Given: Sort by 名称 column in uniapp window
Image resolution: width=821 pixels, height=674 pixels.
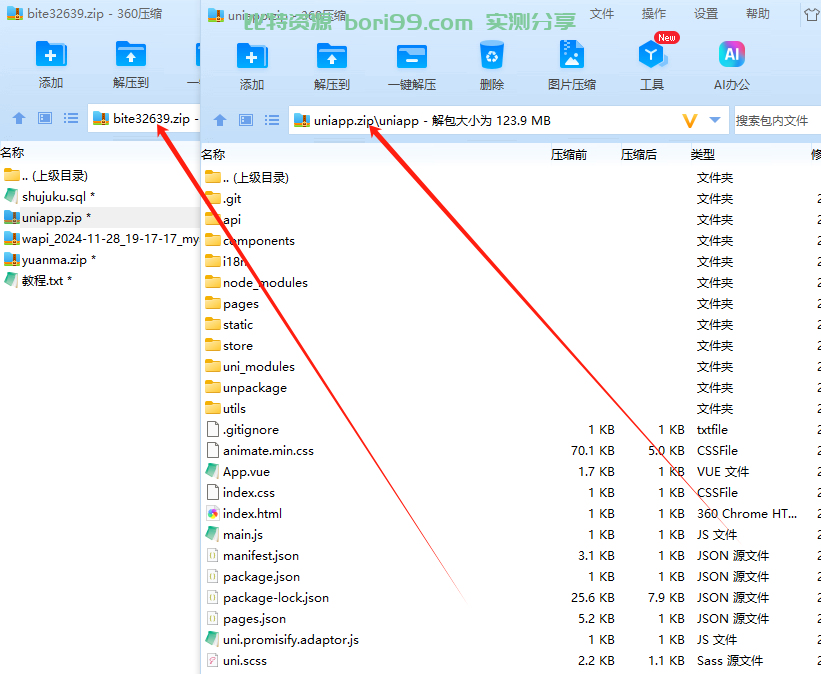Looking at the screenshot, I should pyautogui.click(x=213, y=154).
